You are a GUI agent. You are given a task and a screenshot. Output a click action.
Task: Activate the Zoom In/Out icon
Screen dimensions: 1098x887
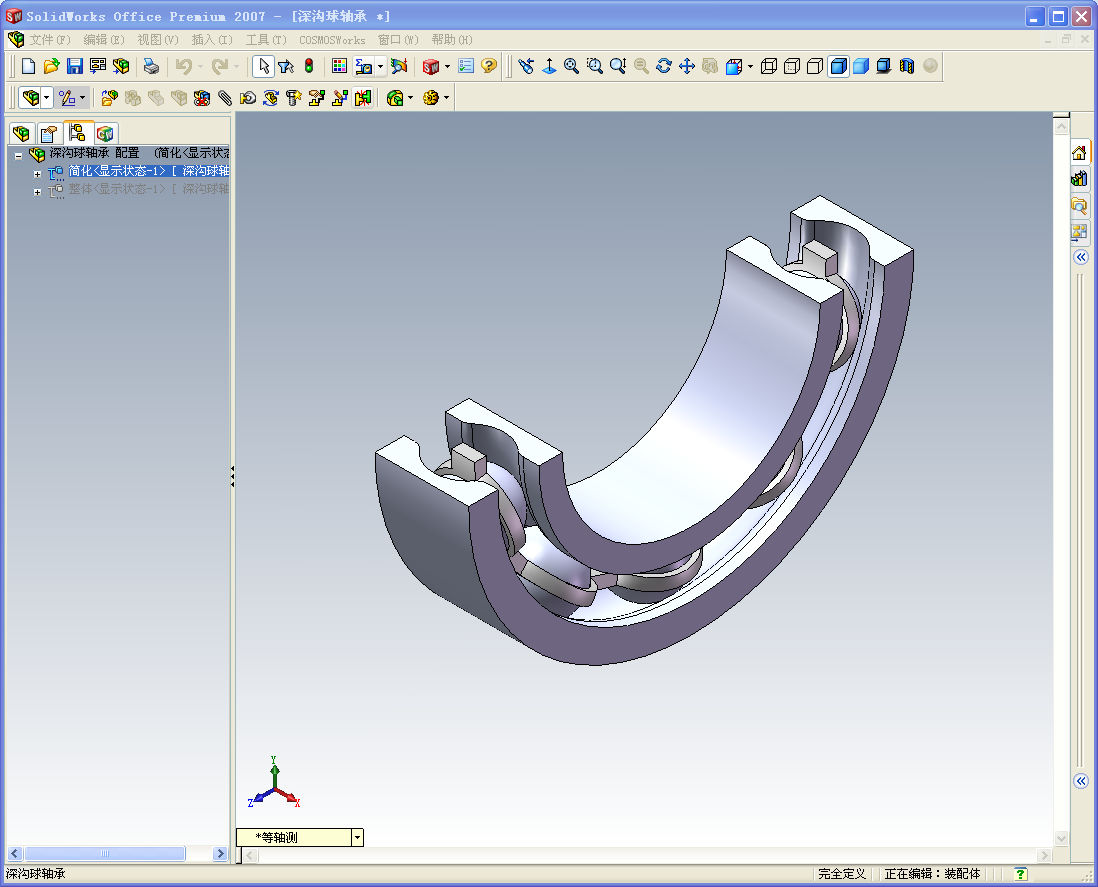coord(618,67)
